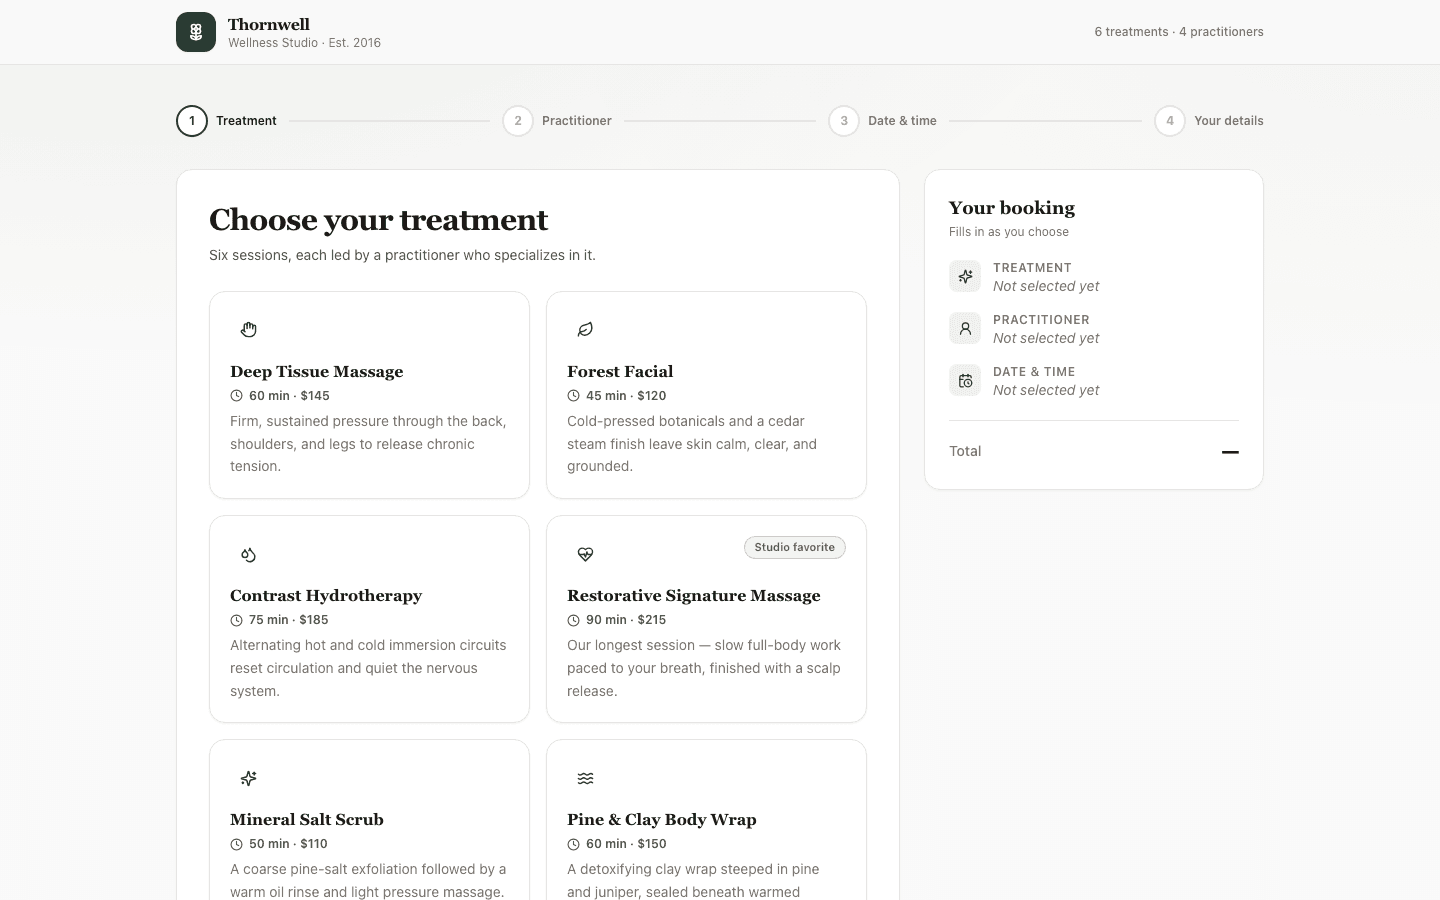Click the 'Wellness Studio · Est. 2016' text
1440x900 pixels.
(304, 43)
